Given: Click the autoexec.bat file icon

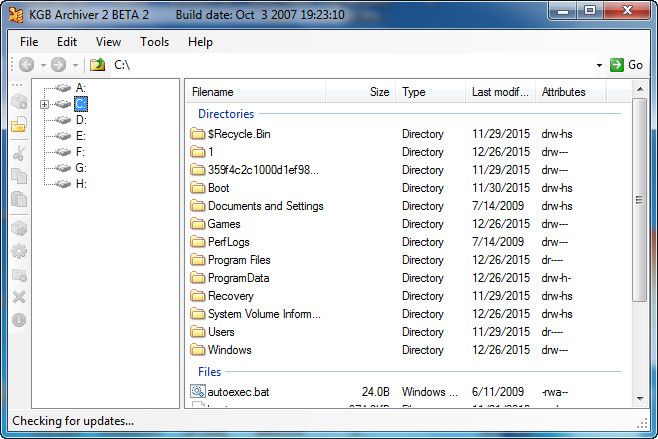Looking at the screenshot, I should point(198,392).
